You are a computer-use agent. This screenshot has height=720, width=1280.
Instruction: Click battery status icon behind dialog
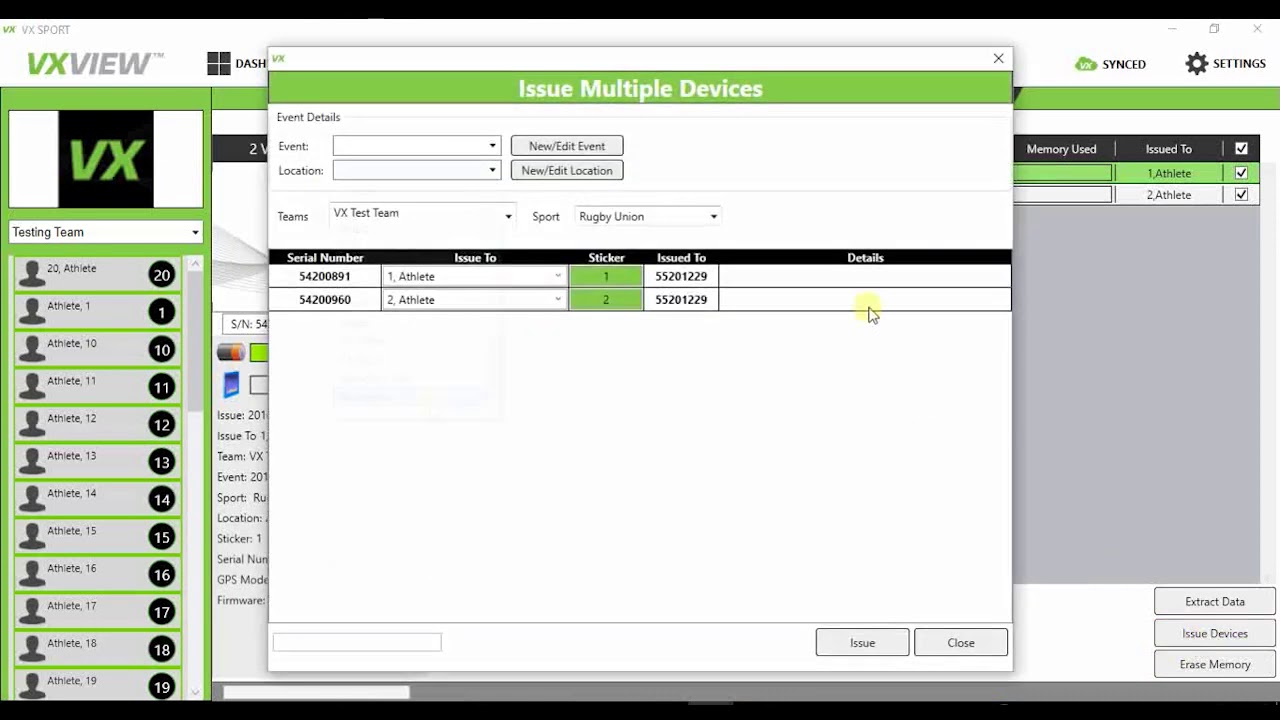pyautogui.click(x=231, y=352)
